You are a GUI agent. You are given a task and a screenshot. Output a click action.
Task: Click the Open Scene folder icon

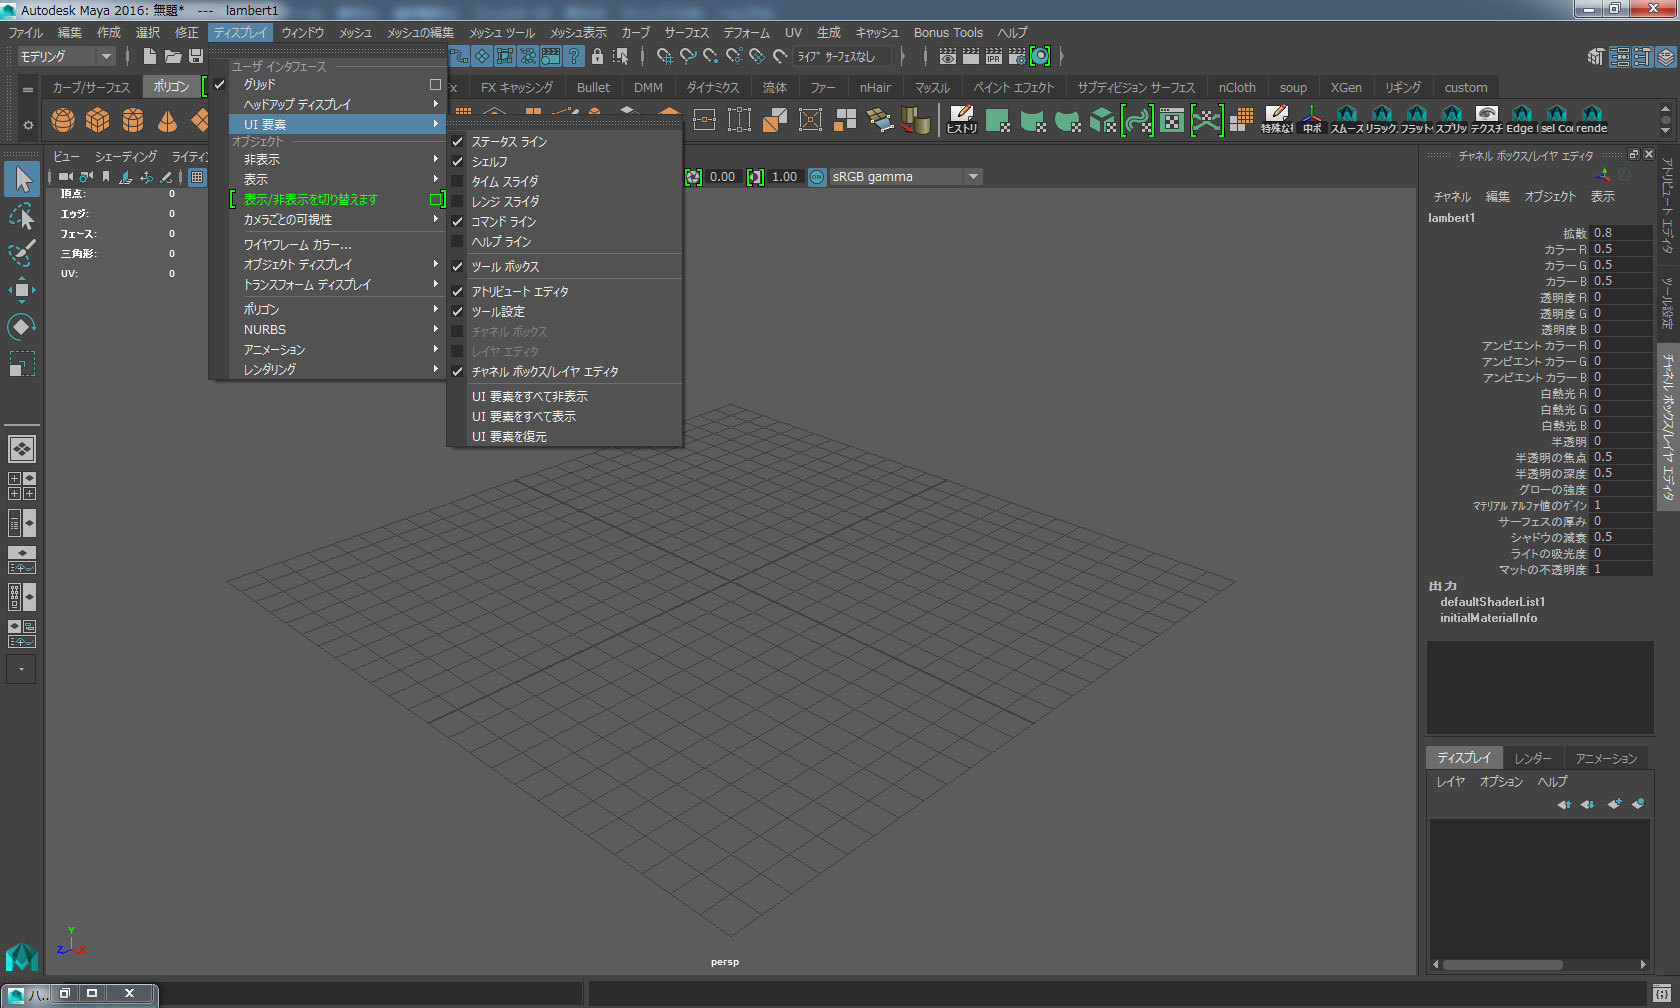[173, 56]
